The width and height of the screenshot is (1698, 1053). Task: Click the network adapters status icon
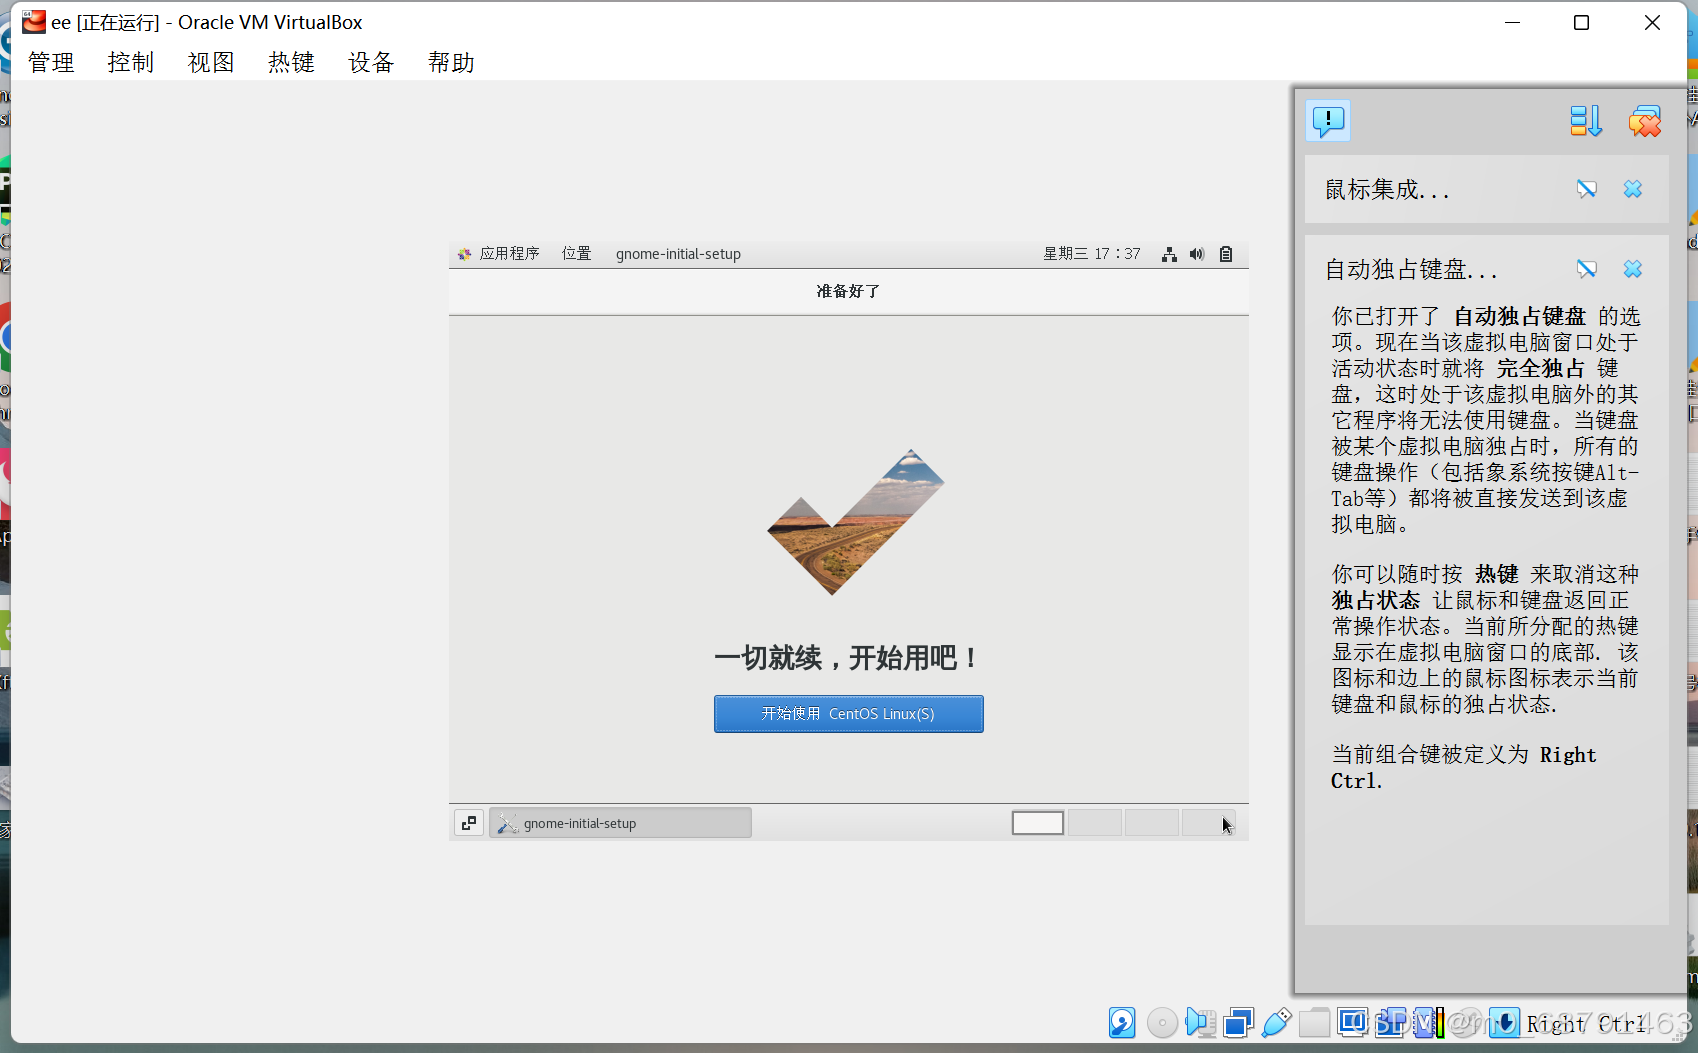click(x=1238, y=1022)
